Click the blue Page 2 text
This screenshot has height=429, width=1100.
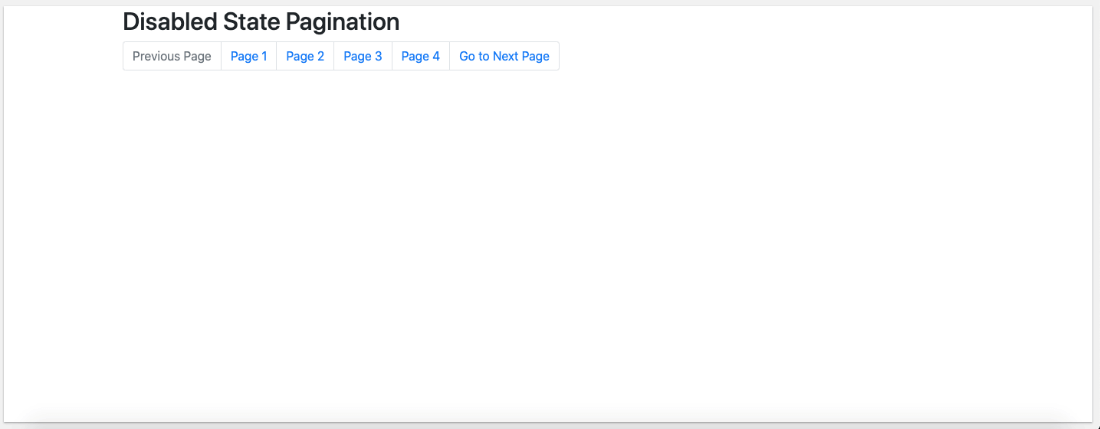tap(305, 56)
